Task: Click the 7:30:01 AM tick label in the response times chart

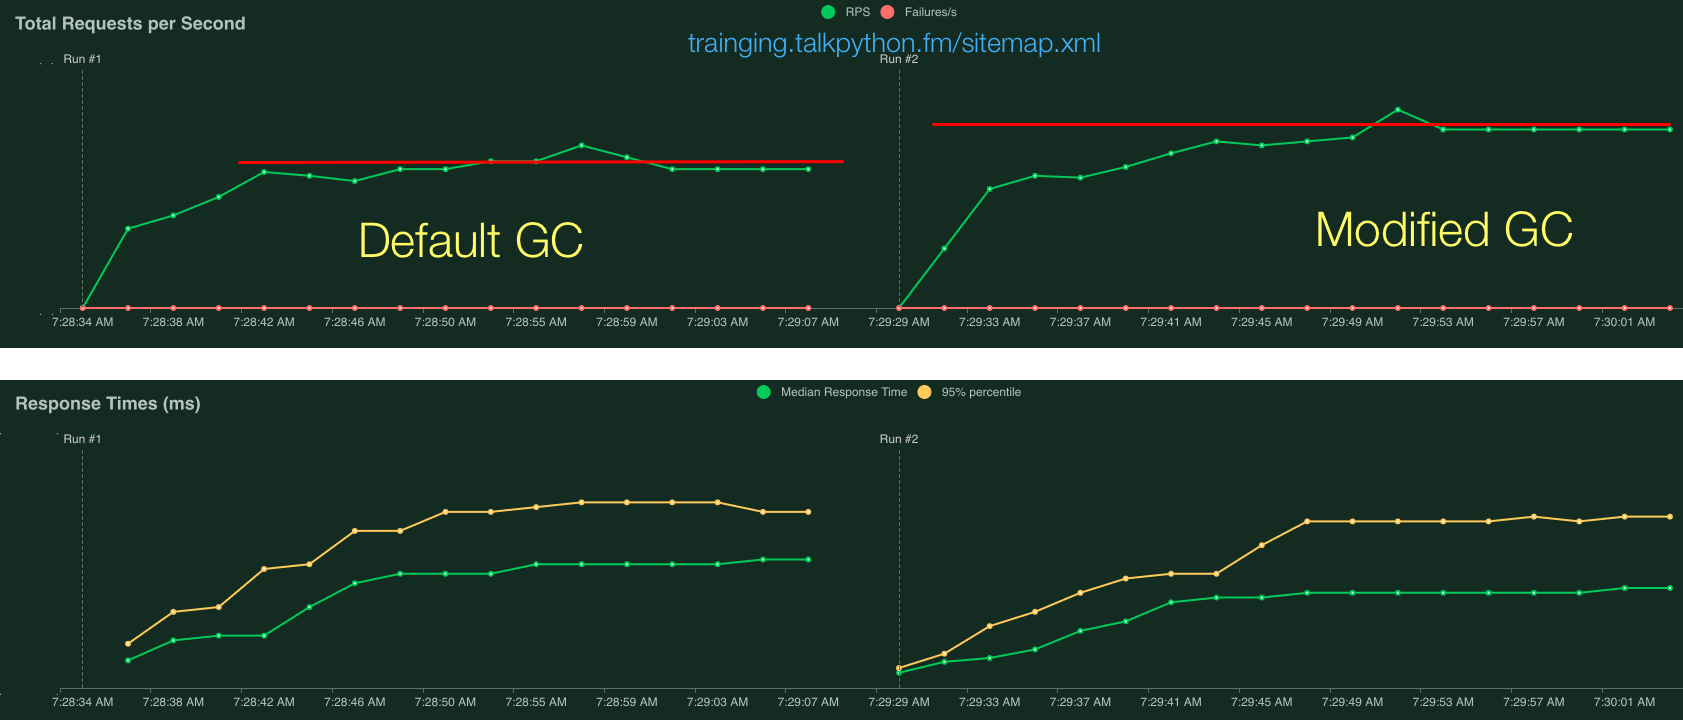Action: click(1623, 702)
